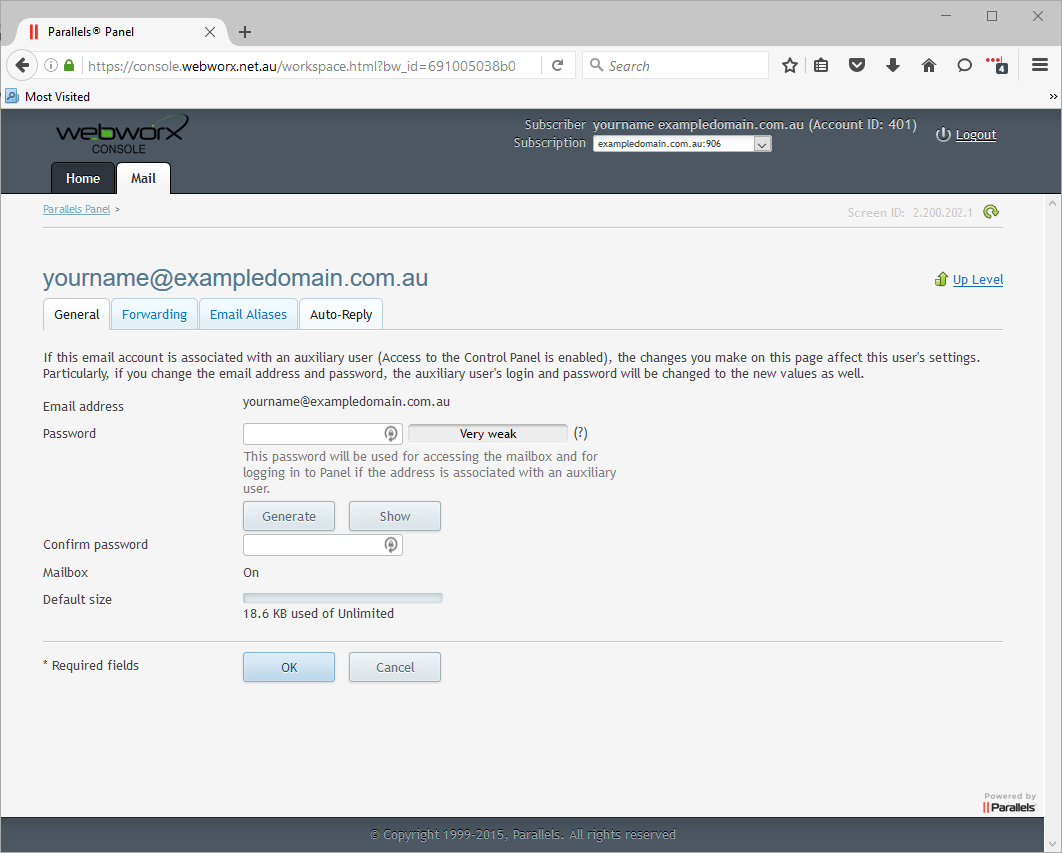Open the Downloads arrow icon

tap(893, 66)
